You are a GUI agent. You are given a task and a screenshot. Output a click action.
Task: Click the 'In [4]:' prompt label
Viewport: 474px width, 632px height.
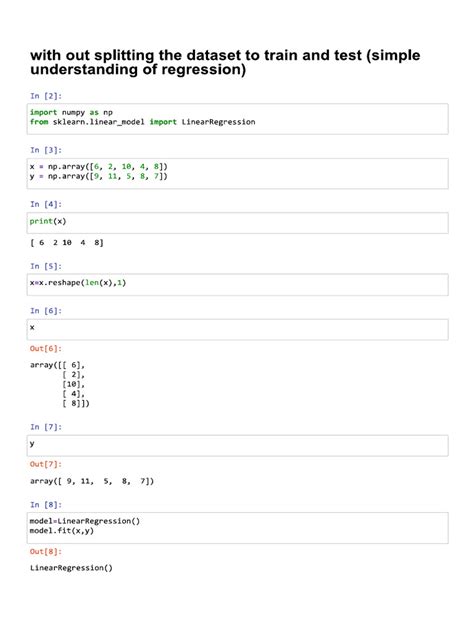pyautogui.click(x=46, y=204)
